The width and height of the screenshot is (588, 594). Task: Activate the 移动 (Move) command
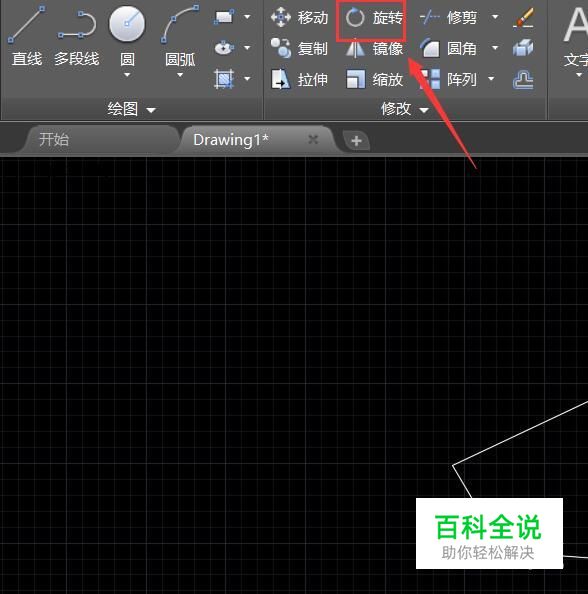click(x=299, y=17)
